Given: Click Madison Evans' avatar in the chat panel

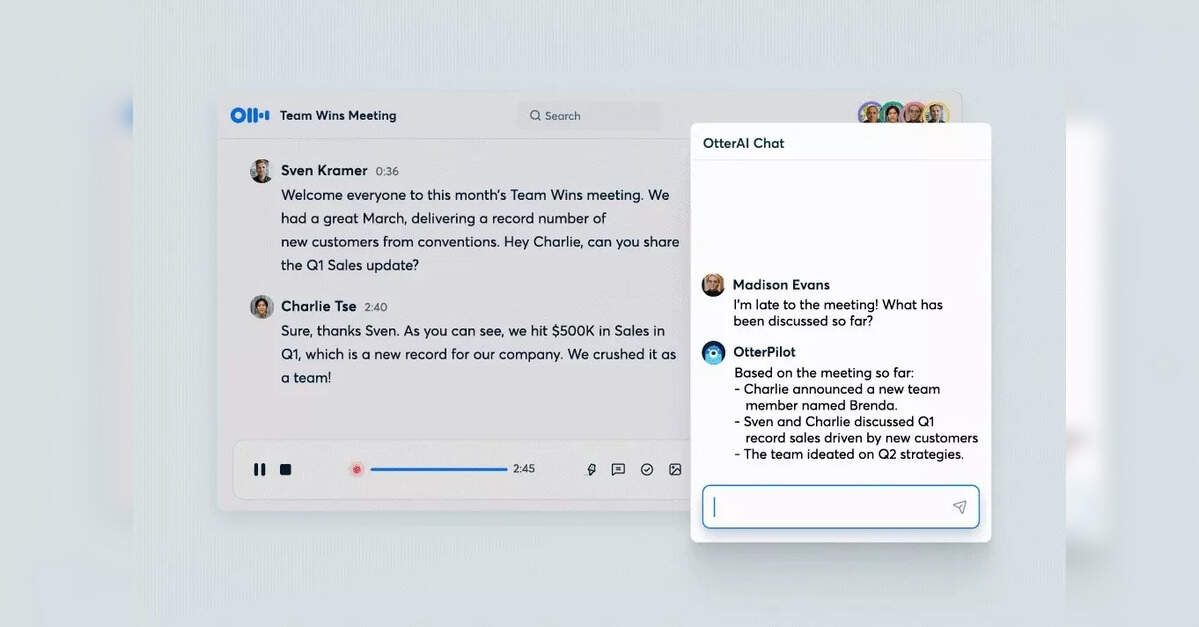Looking at the screenshot, I should pyautogui.click(x=713, y=284).
